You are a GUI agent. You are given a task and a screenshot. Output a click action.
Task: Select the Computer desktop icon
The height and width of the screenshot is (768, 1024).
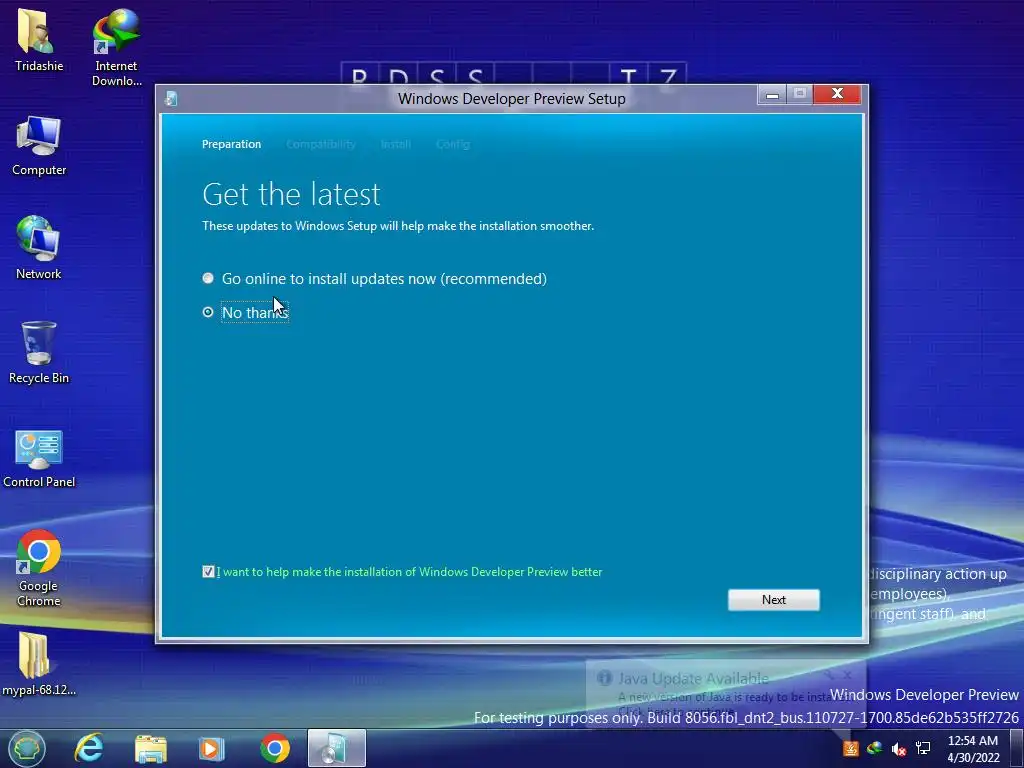coord(39,146)
